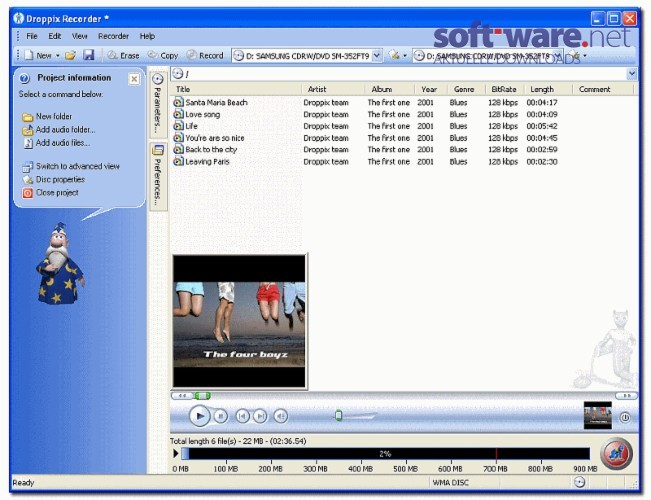Image resolution: width=651 pixels, height=500 pixels.
Task: Sort by the Genre column header
Action: coord(466,89)
